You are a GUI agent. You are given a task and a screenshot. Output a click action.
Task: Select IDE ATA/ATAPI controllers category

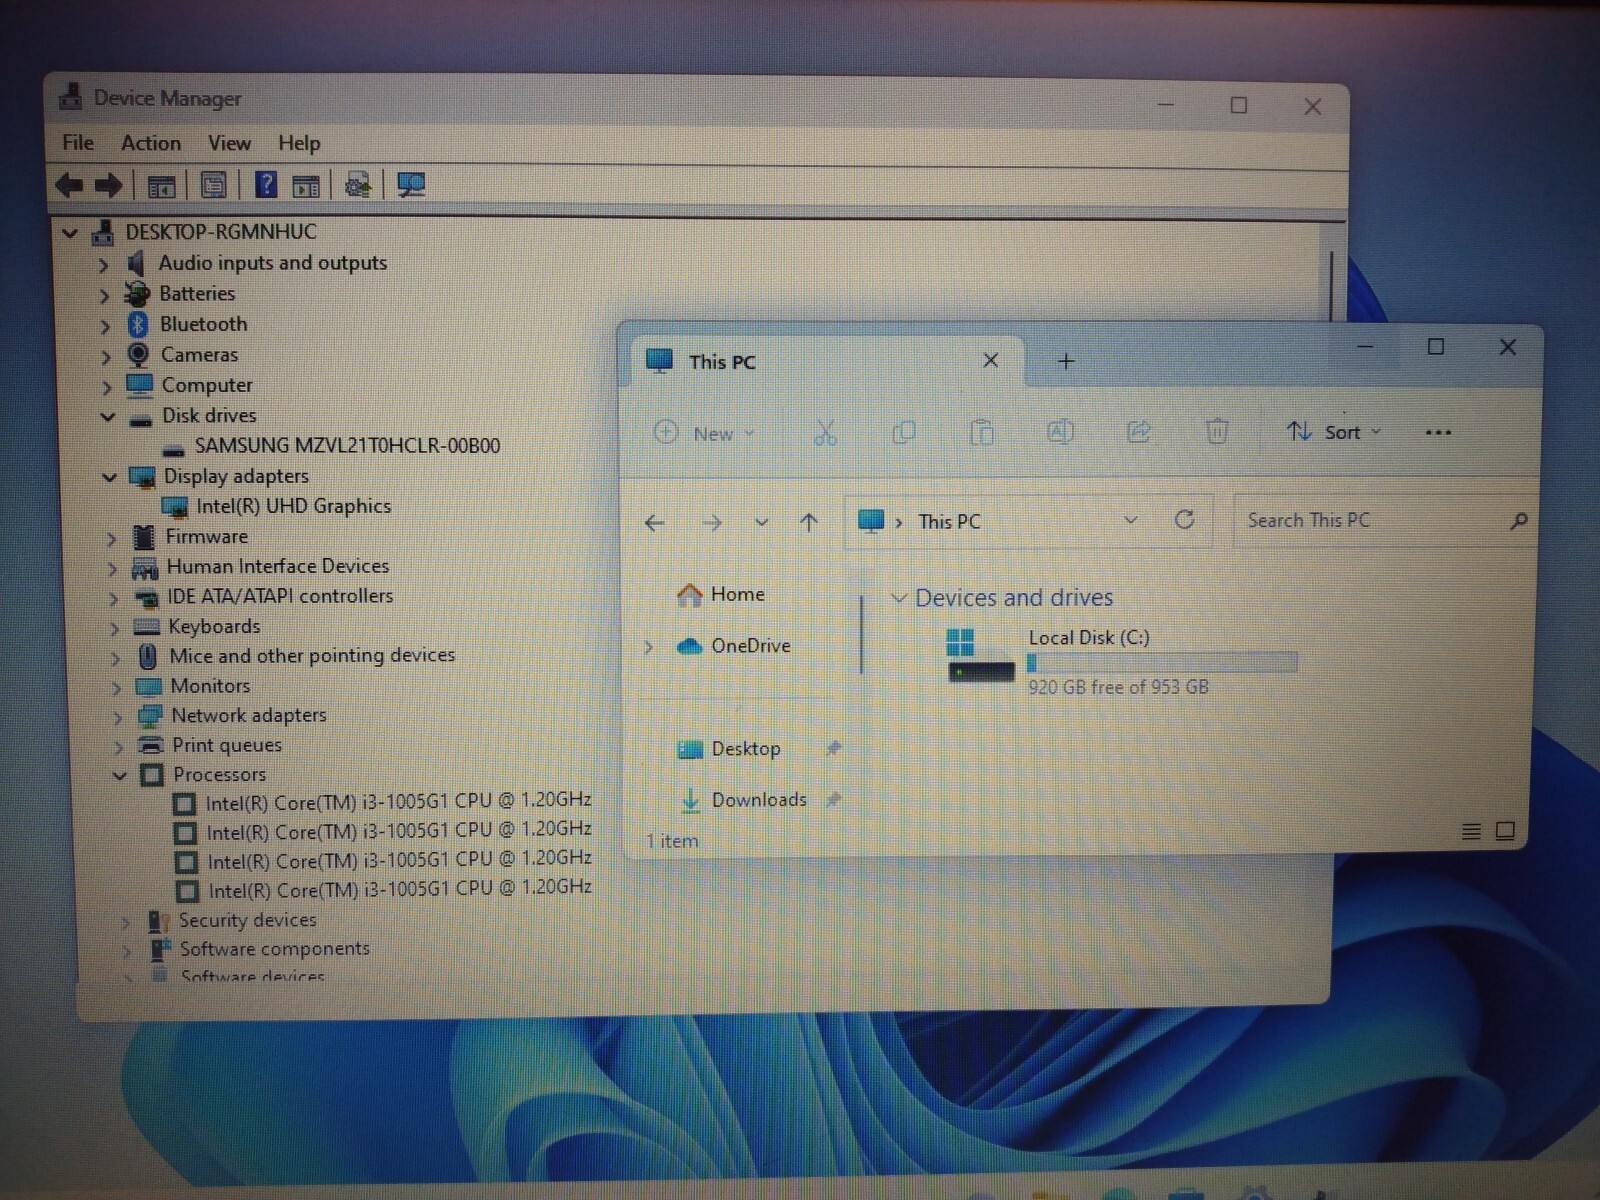click(280, 596)
